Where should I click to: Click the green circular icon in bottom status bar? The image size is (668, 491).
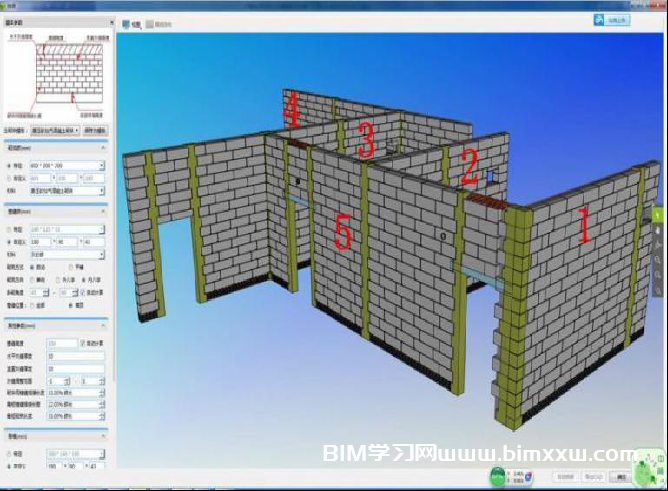coord(499,477)
